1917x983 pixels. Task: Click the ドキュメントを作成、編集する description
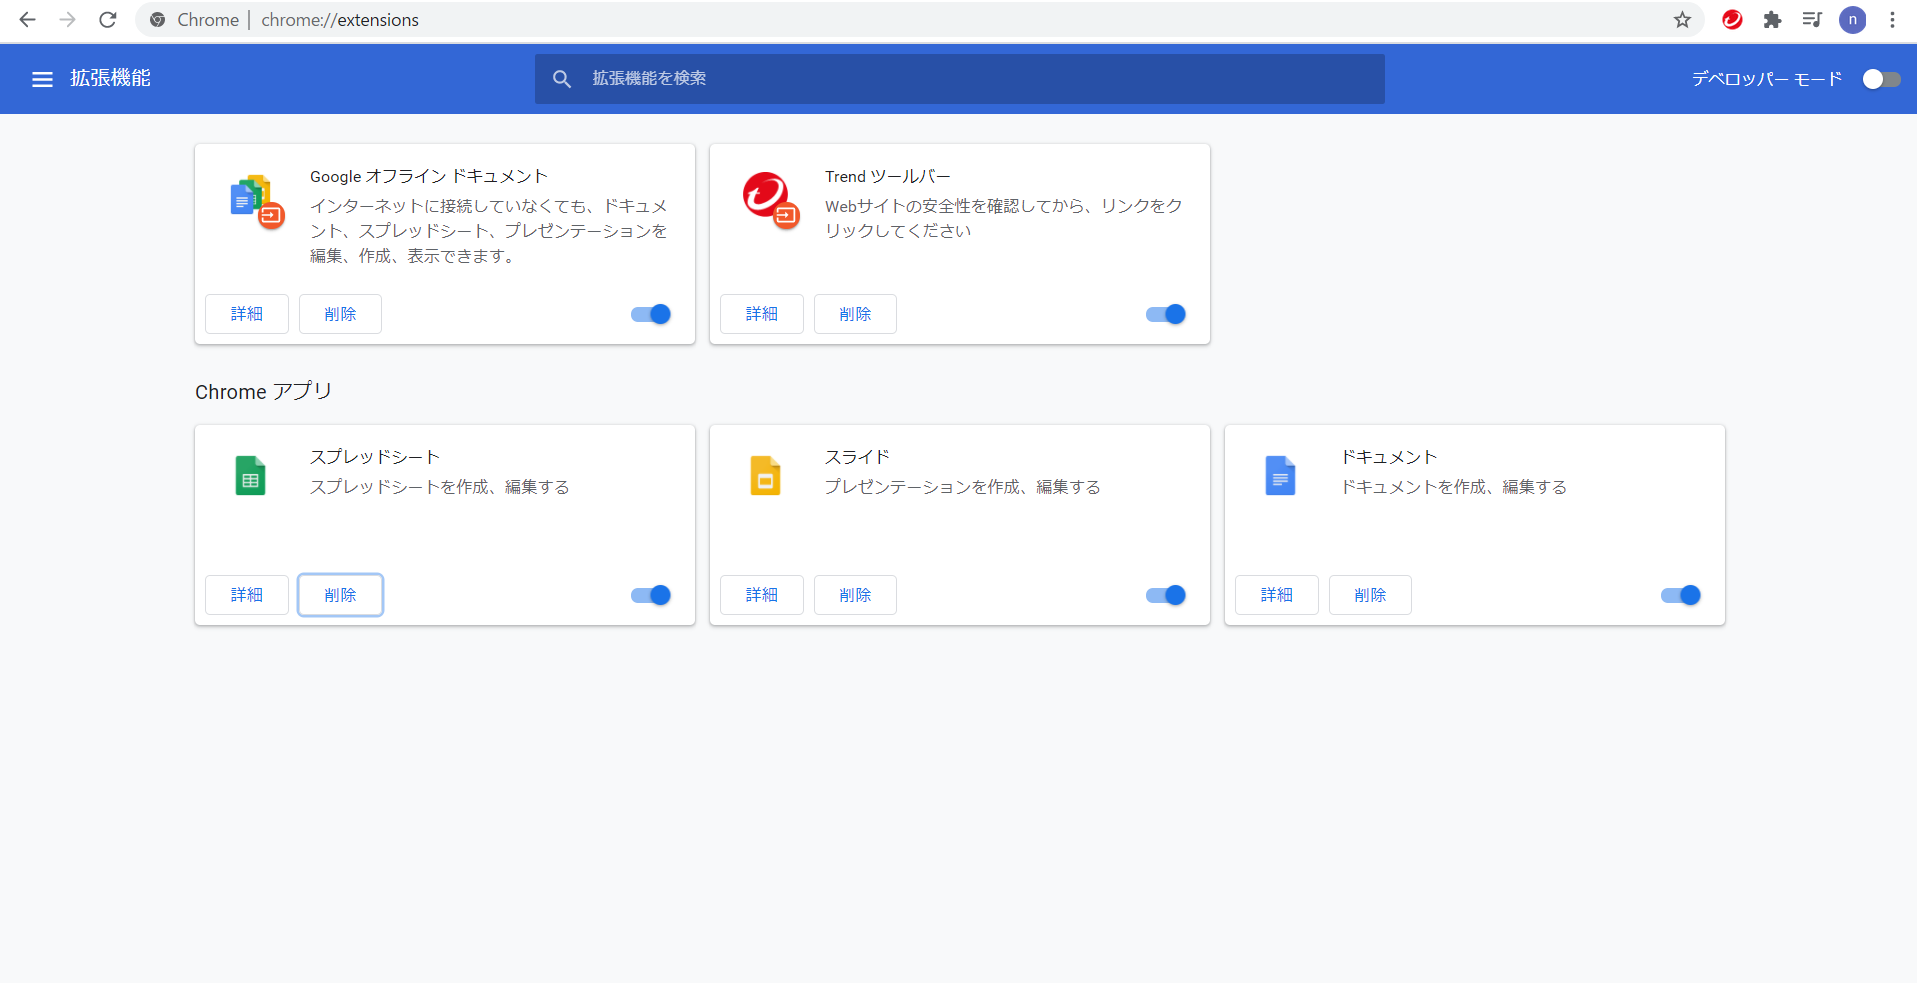click(1454, 487)
